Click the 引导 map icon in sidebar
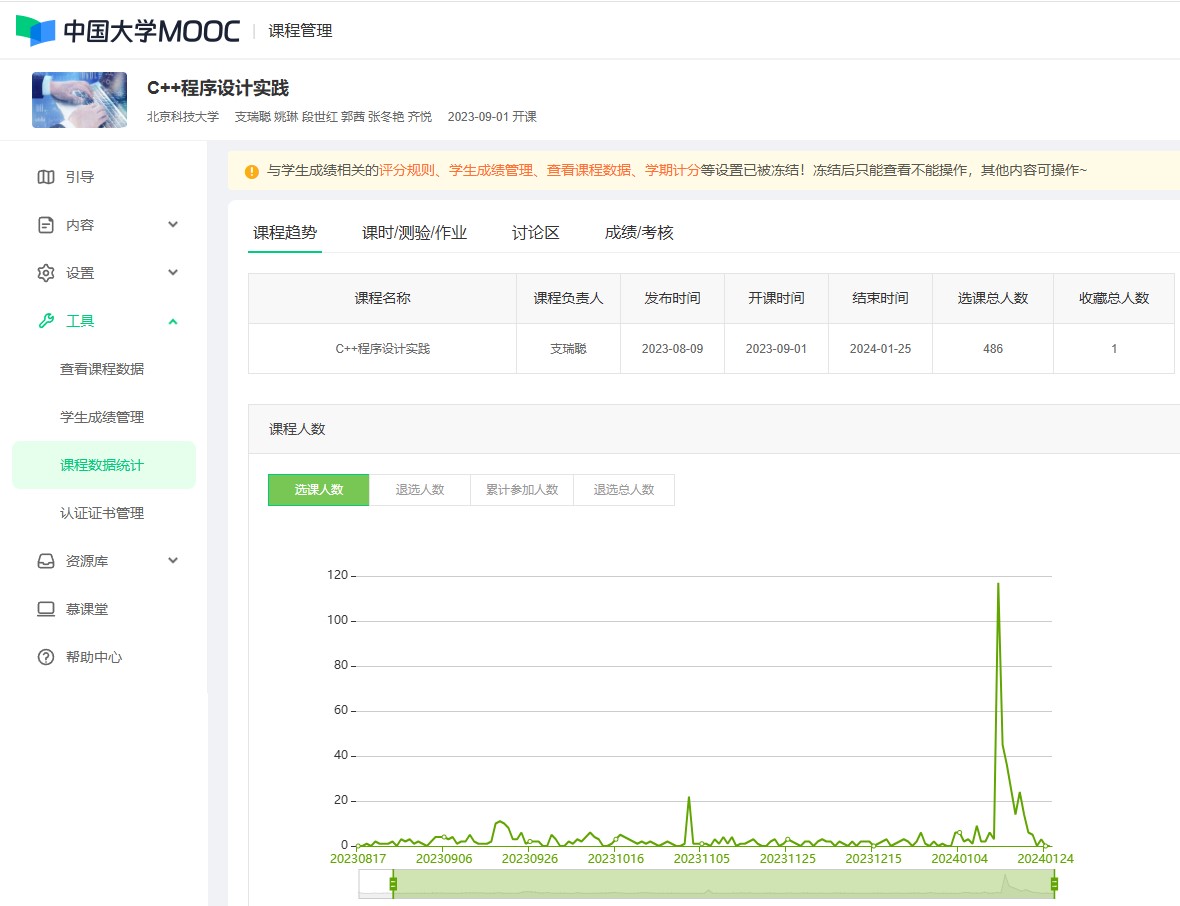 [x=46, y=177]
